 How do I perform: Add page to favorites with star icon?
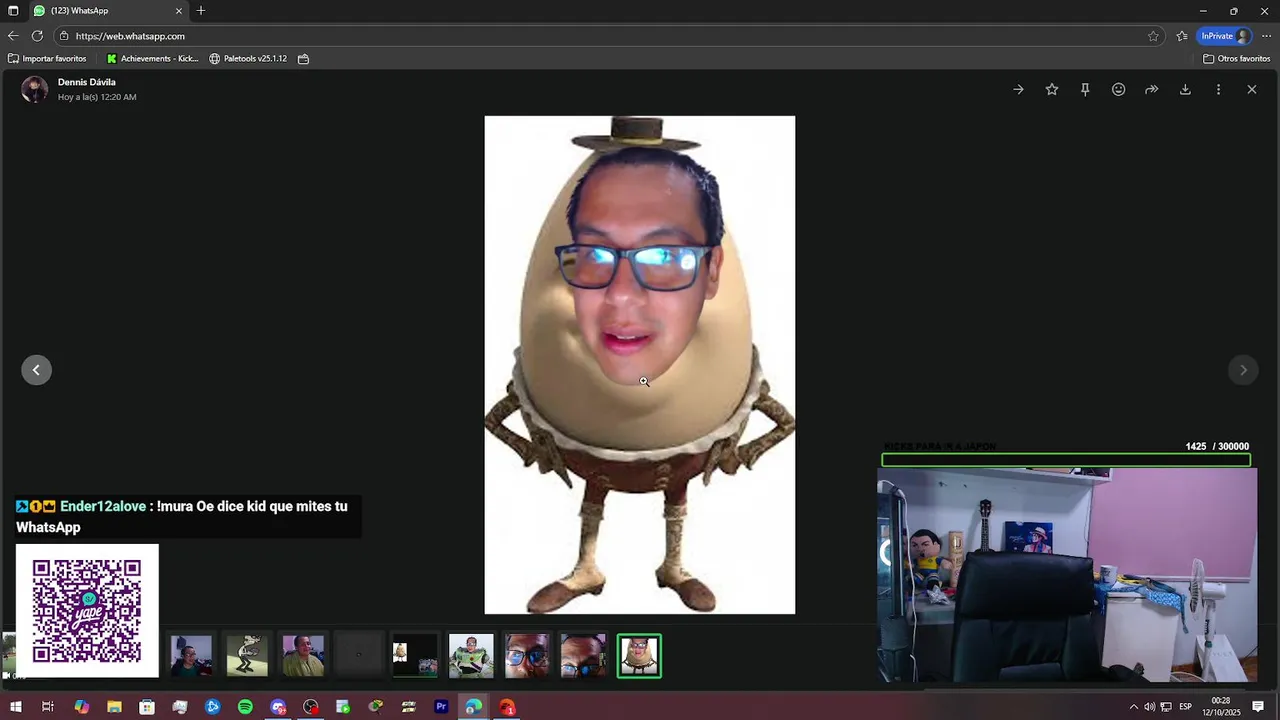1153,36
